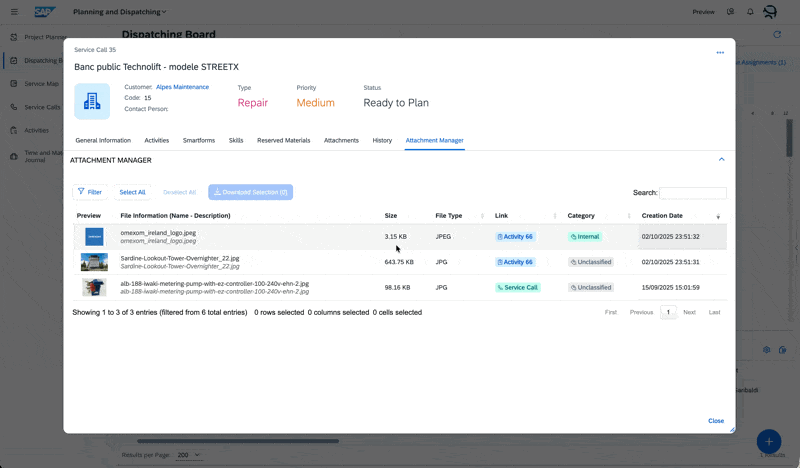This screenshot has height=468, width=800.
Task: Click Unclassified tag for Sardine-Lookout-Tower image
Action: (590, 262)
